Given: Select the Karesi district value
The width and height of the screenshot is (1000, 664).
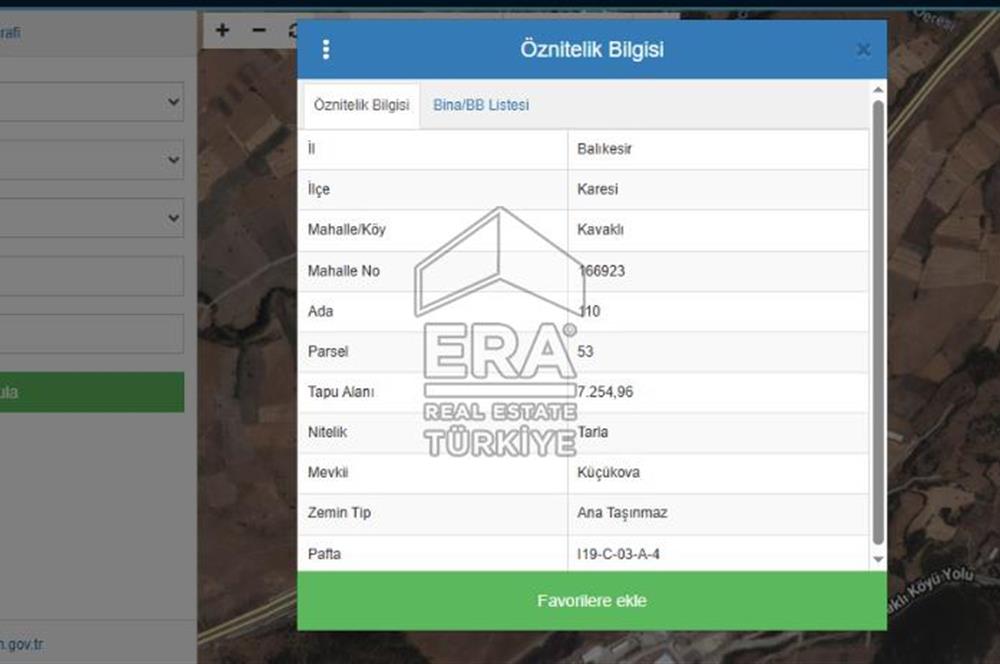Looking at the screenshot, I should [x=598, y=189].
